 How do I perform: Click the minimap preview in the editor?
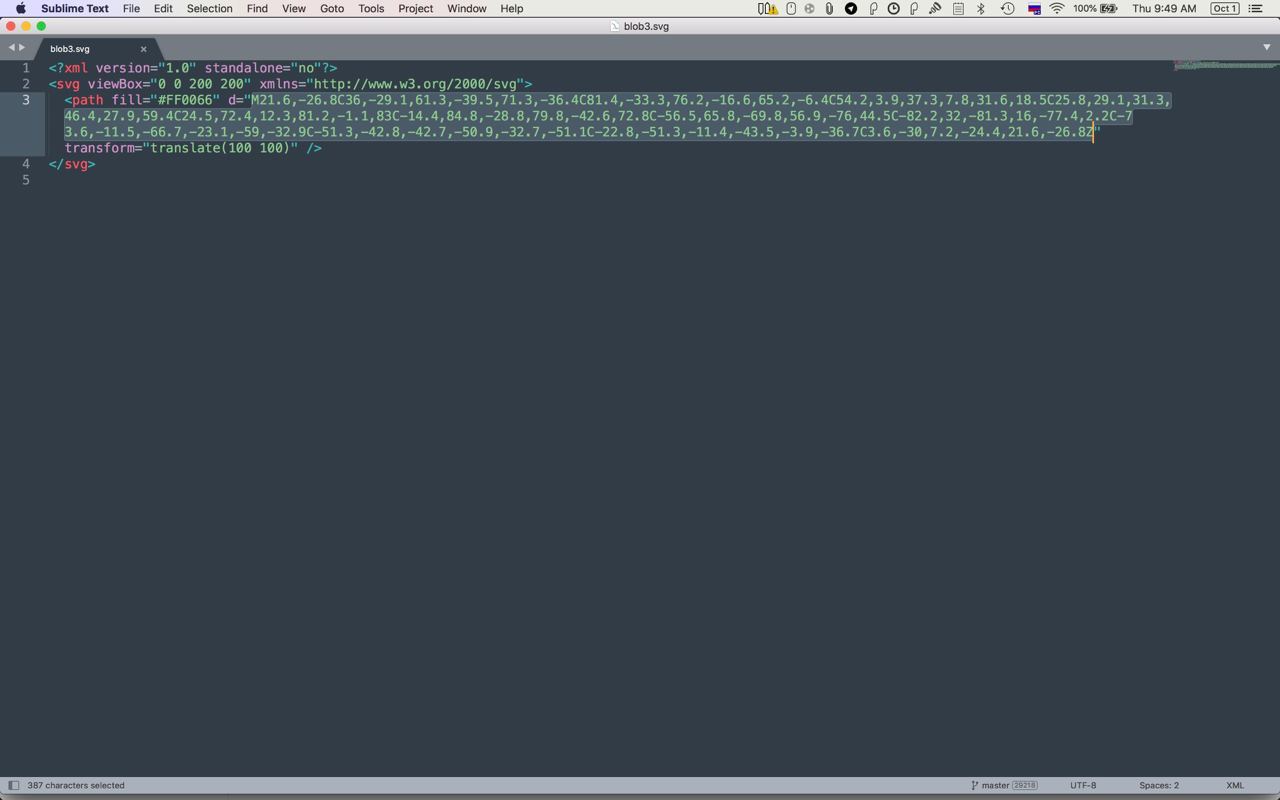(x=1224, y=66)
